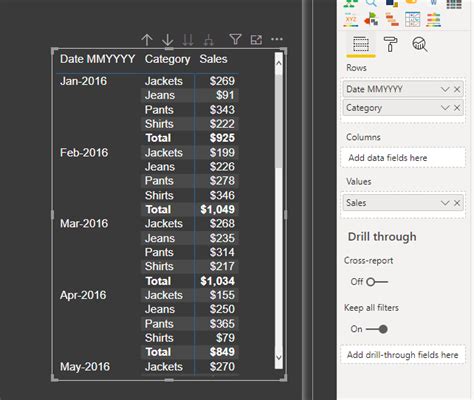Turn on Drill down mode arrow
This screenshot has width=474, height=400.
pos(167,40)
